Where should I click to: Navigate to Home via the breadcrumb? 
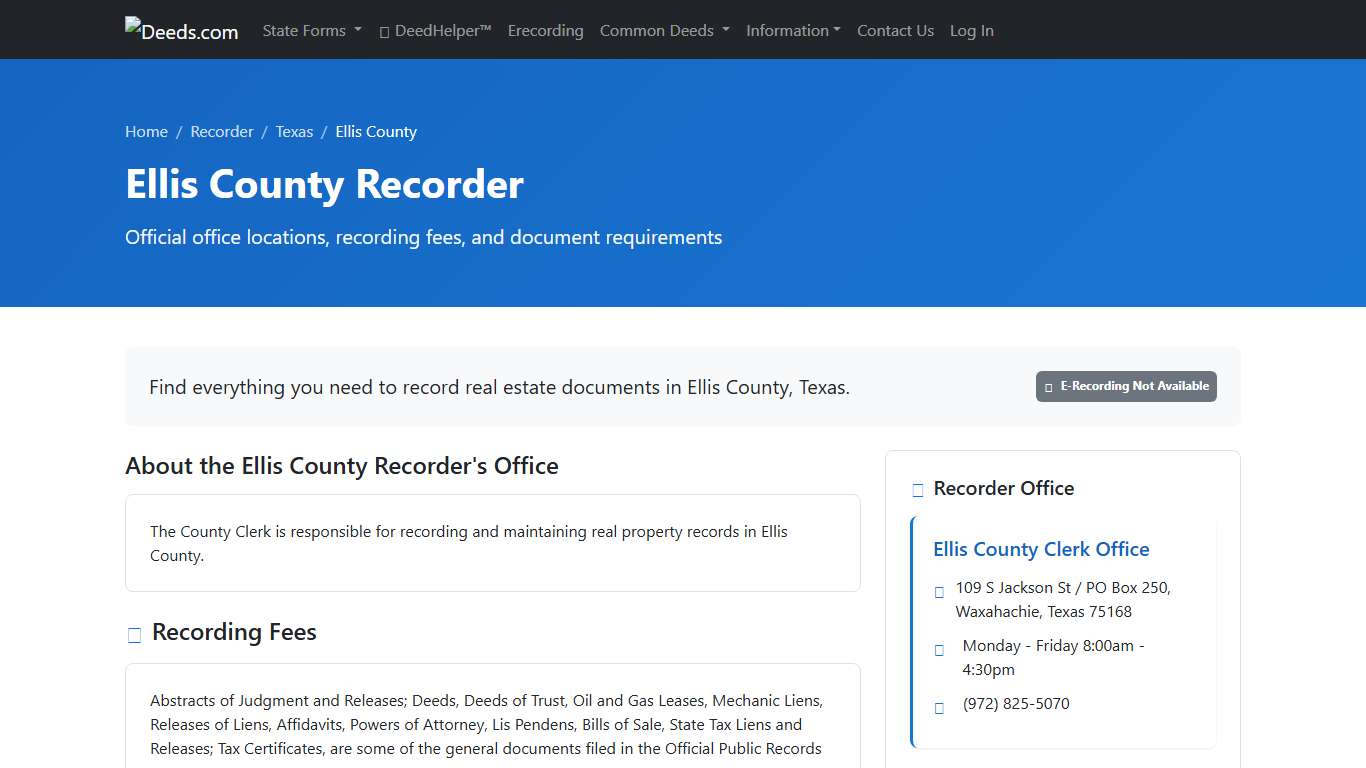146,131
